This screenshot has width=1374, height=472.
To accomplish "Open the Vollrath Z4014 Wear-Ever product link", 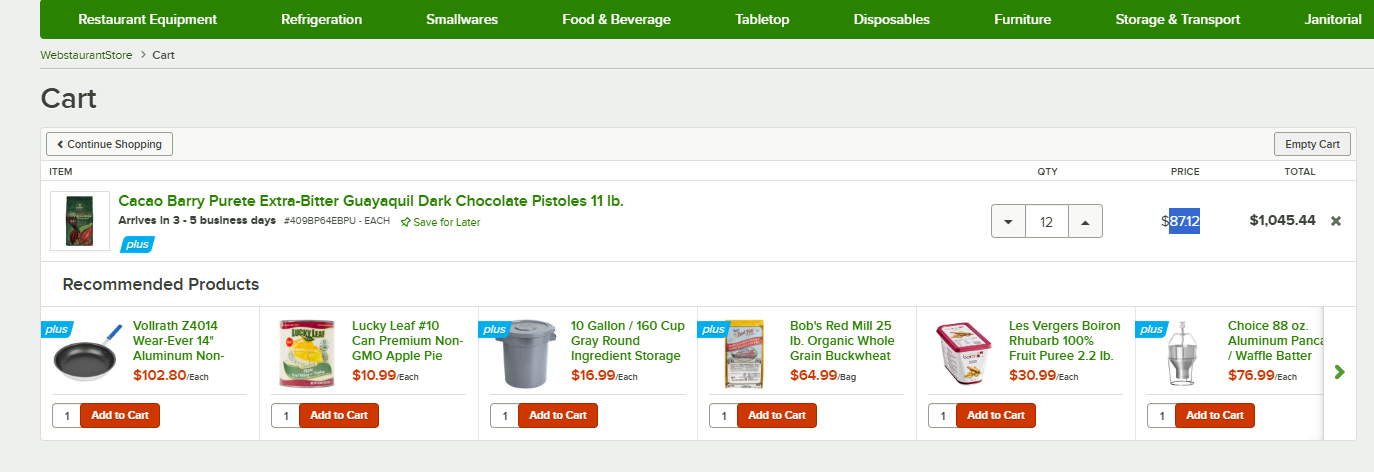I will tap(178, 341).
